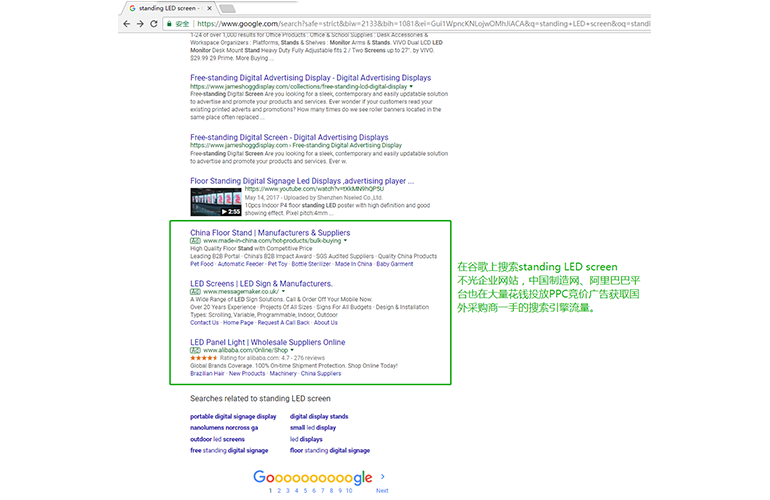The width and height of the screenshot is (770, 500).
Task: Expand the arrow next to jameshoggdisplay.com collections URL
Action: tap(411, 86)
